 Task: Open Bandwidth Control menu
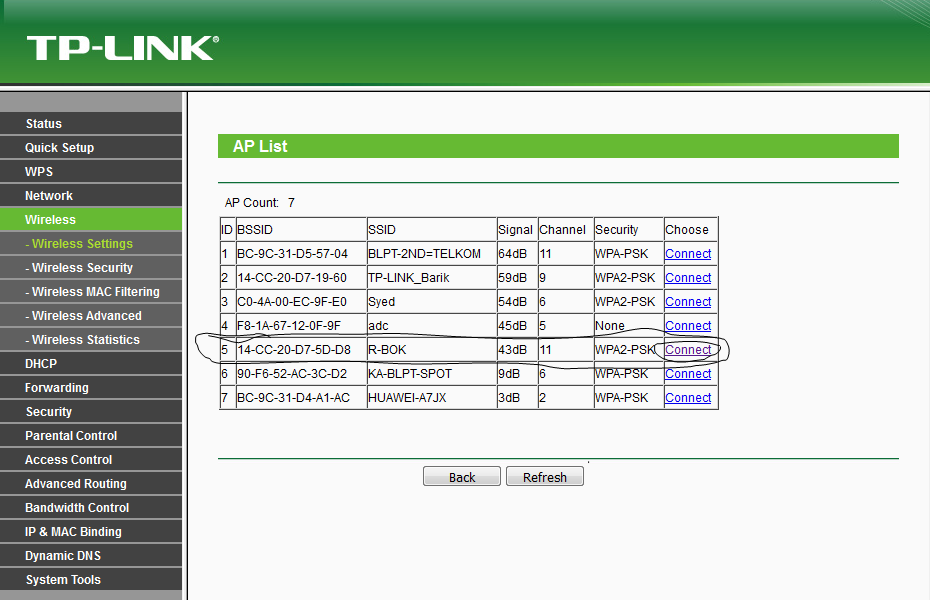91,508
